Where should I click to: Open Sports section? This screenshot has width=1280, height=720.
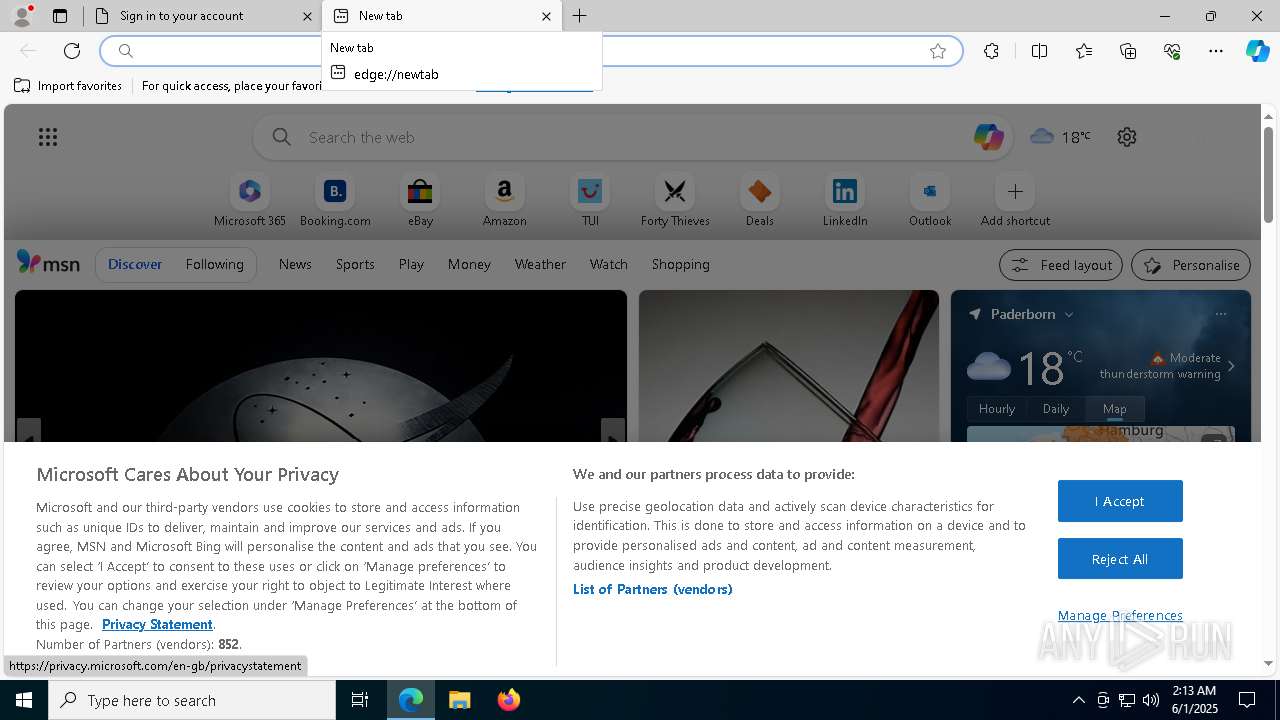[355, 264]
